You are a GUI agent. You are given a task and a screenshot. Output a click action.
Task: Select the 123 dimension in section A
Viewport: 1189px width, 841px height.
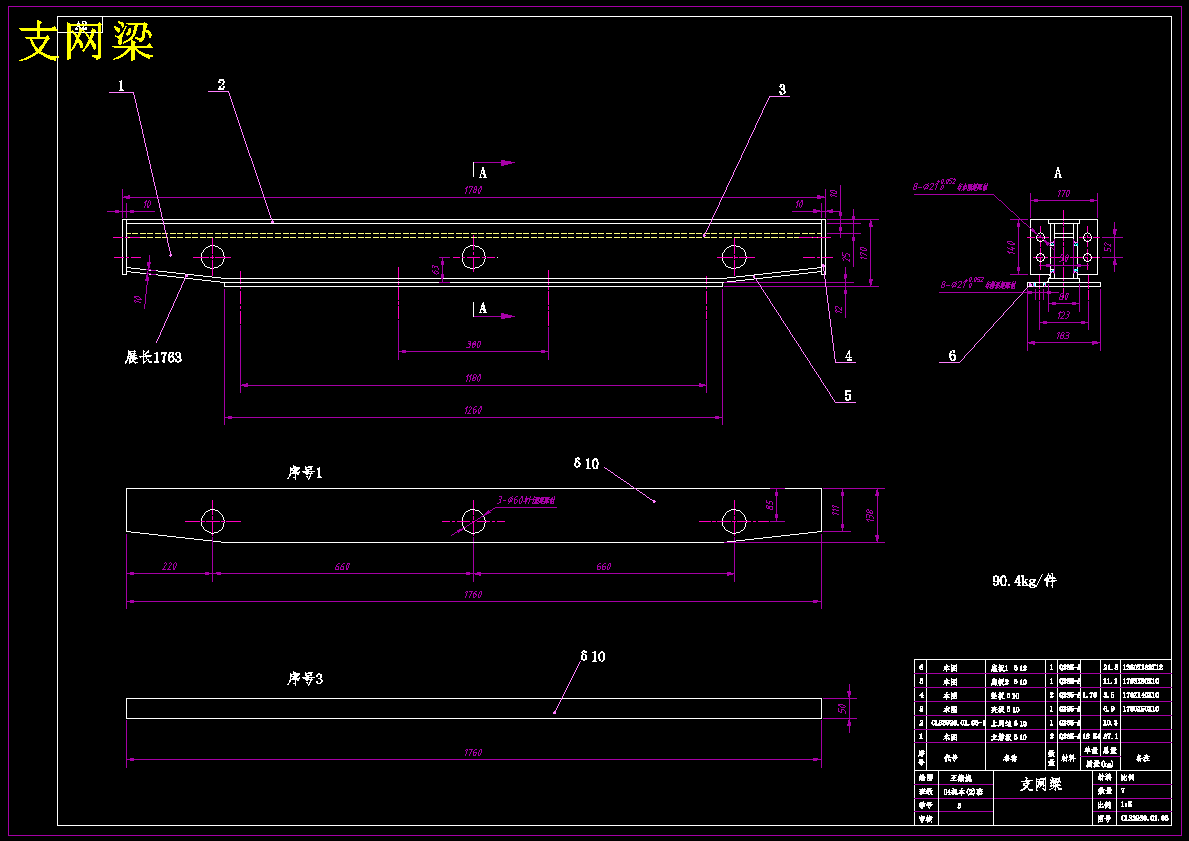pos(1063,315)
